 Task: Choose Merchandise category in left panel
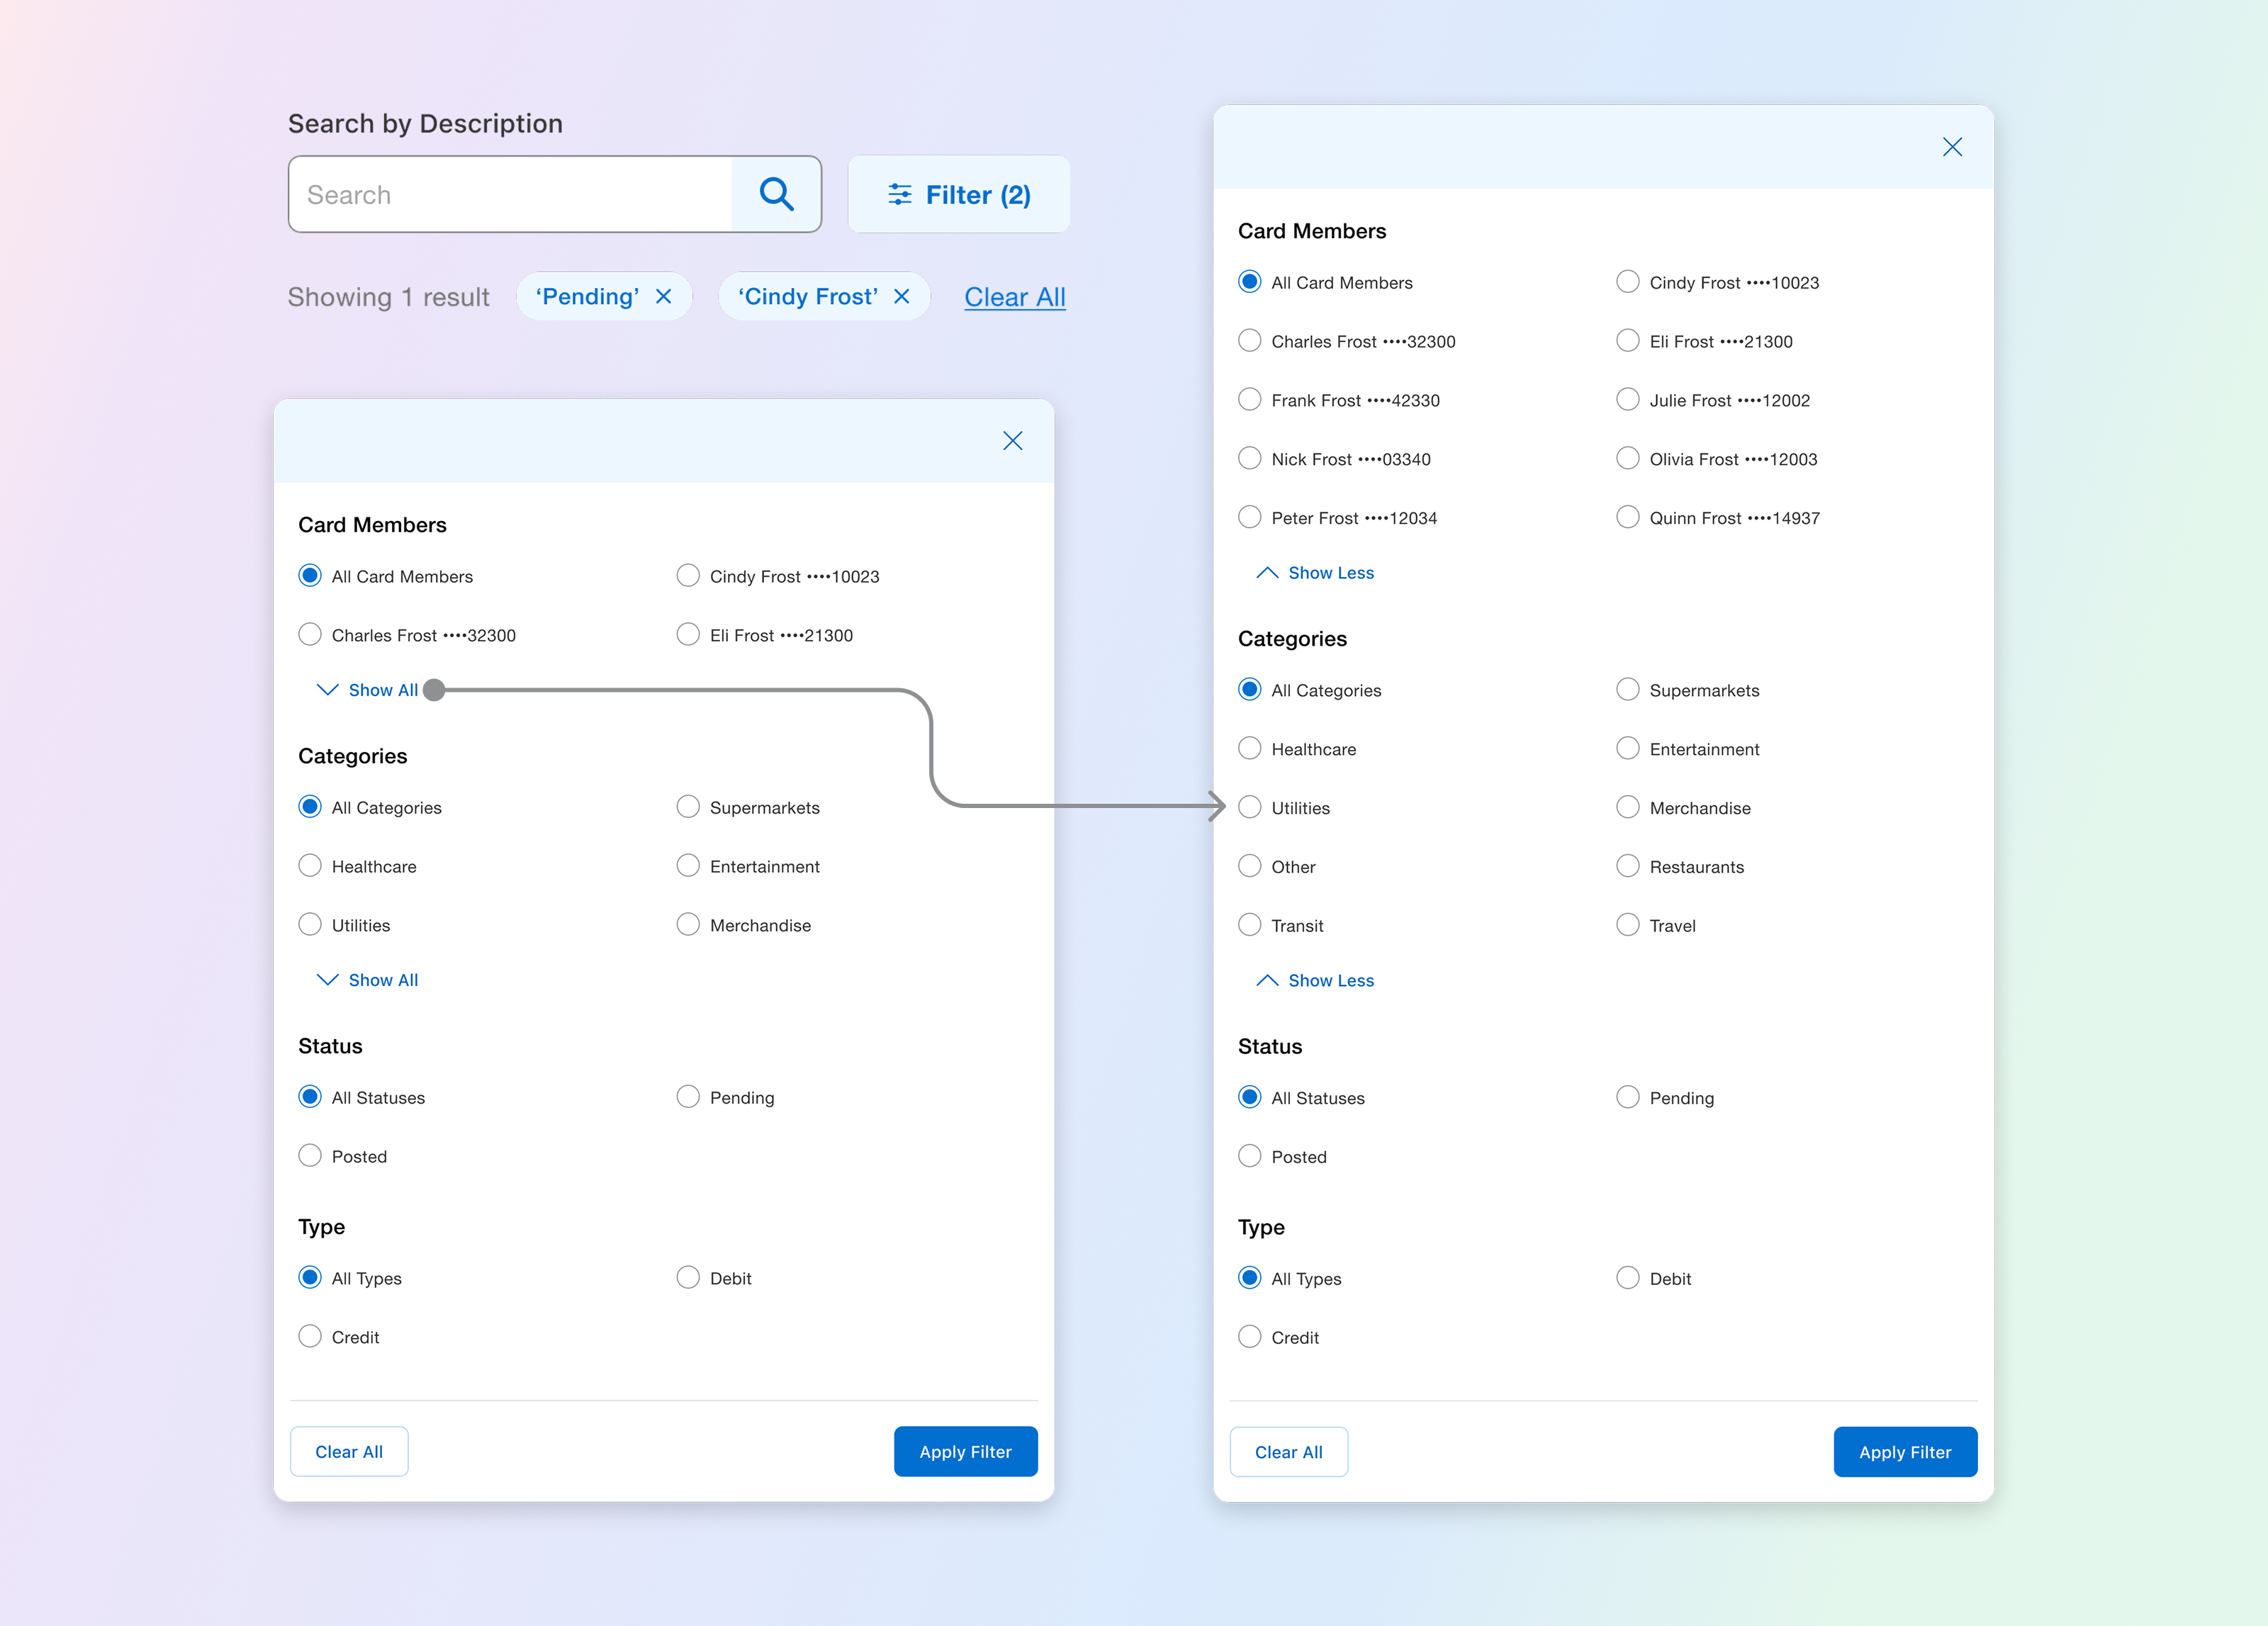[x=688, y=925]
